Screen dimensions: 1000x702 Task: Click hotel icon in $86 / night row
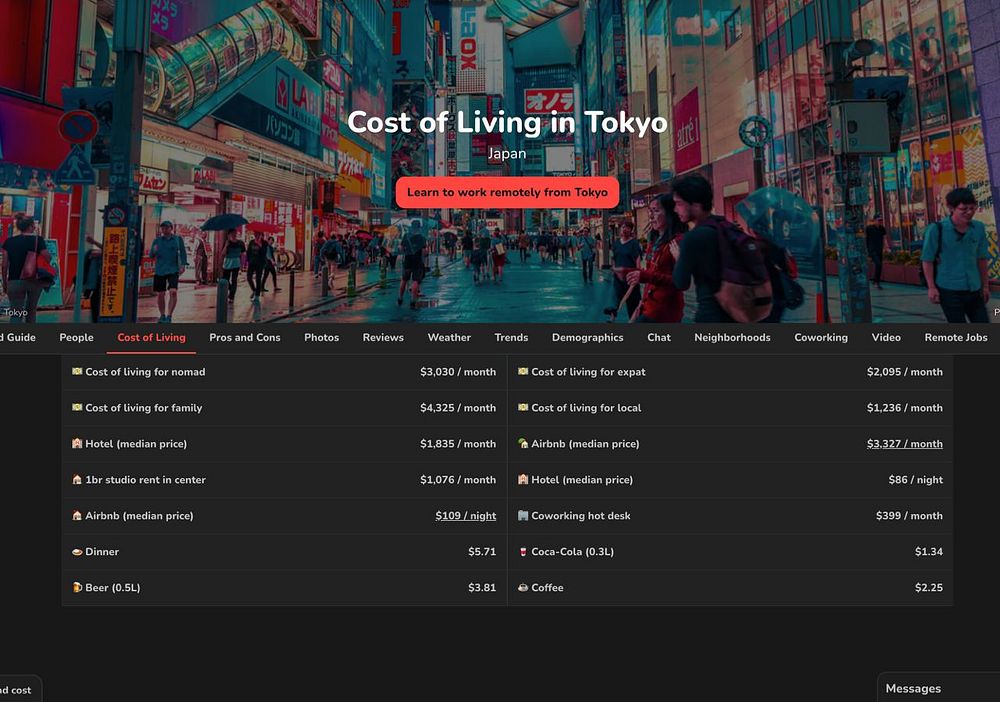point(523,479)
